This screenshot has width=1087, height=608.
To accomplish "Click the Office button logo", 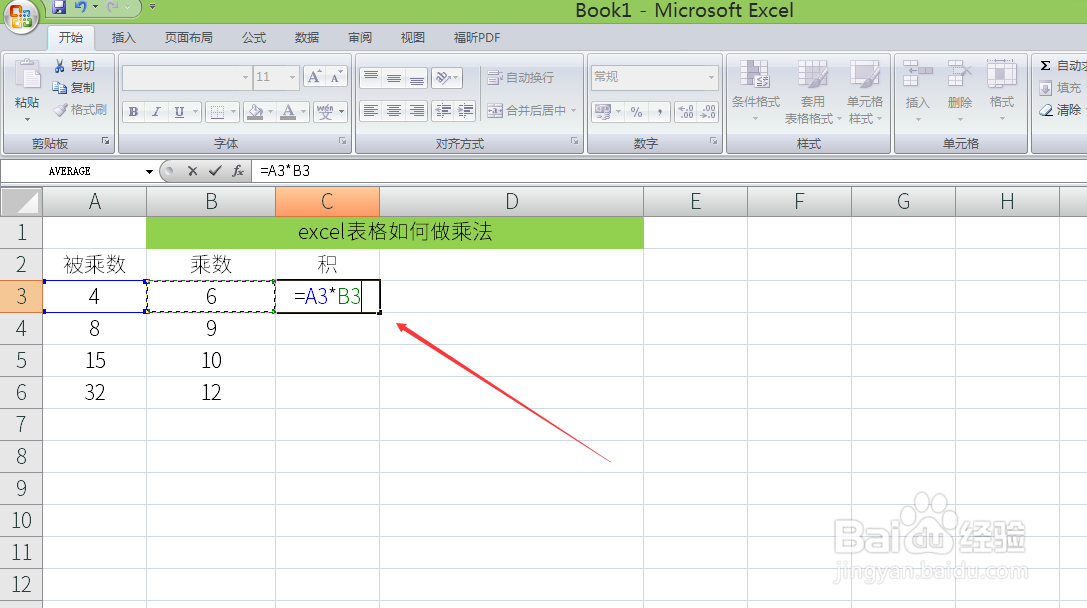I will click(x=21, y=16).
